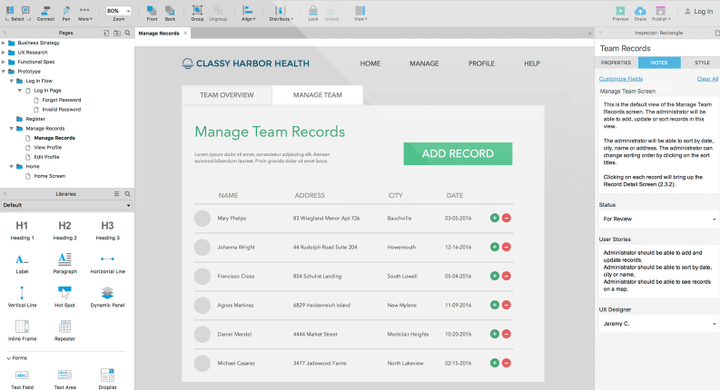720x390 pixels.
Task: Open the View toolbar menu
Action: click(360, 13)
